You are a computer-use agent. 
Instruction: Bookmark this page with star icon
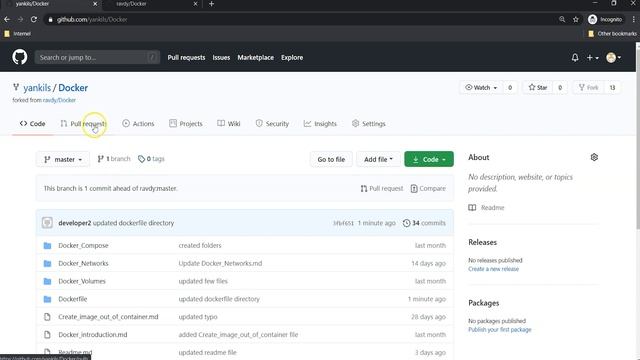click(576, 19)
